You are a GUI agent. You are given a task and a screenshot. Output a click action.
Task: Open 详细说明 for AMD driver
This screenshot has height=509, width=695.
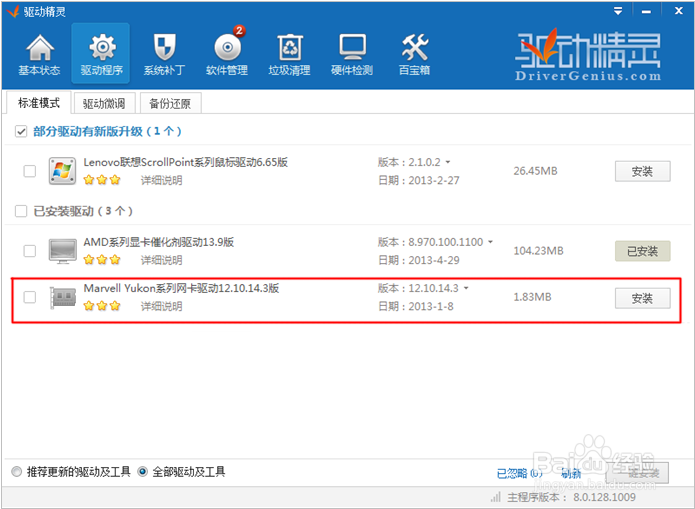pyautogui.click(x=162, y=260)
